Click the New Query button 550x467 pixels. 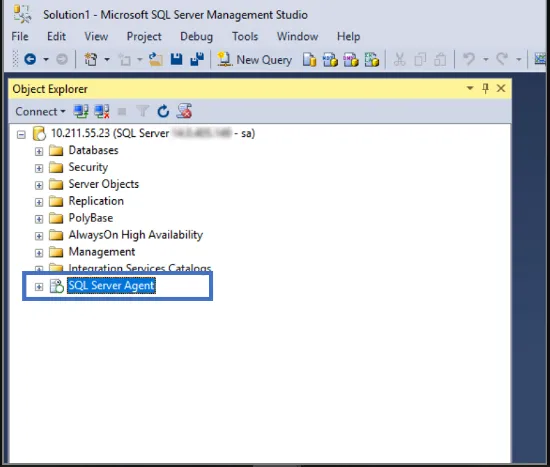(255, 59)
